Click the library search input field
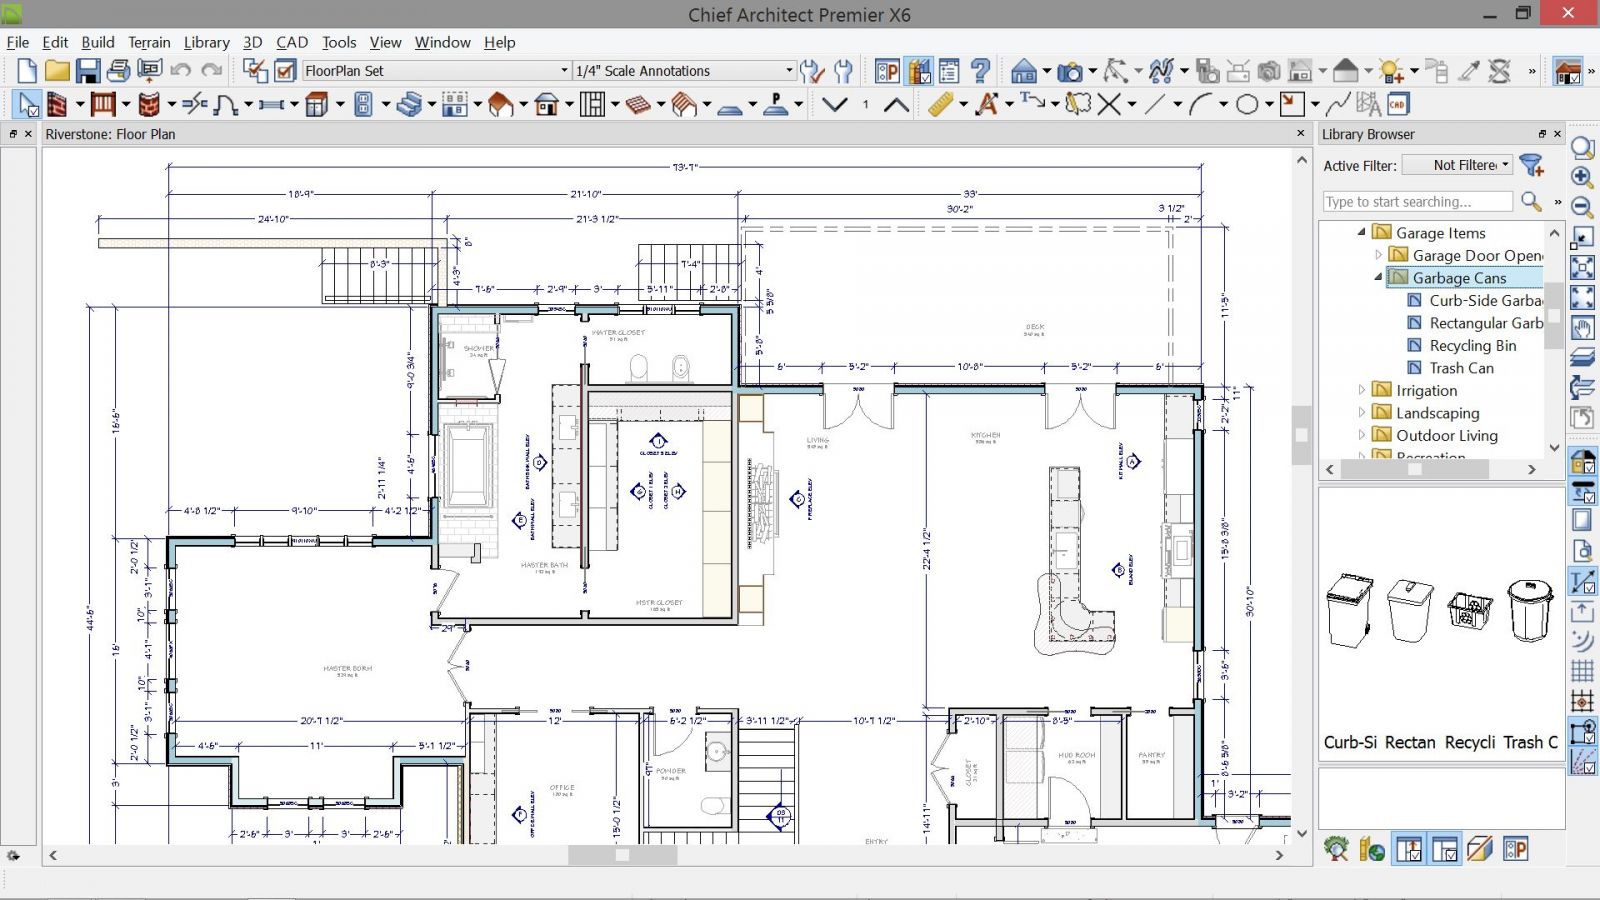The image size is (1600, 900). point(1417,202)
